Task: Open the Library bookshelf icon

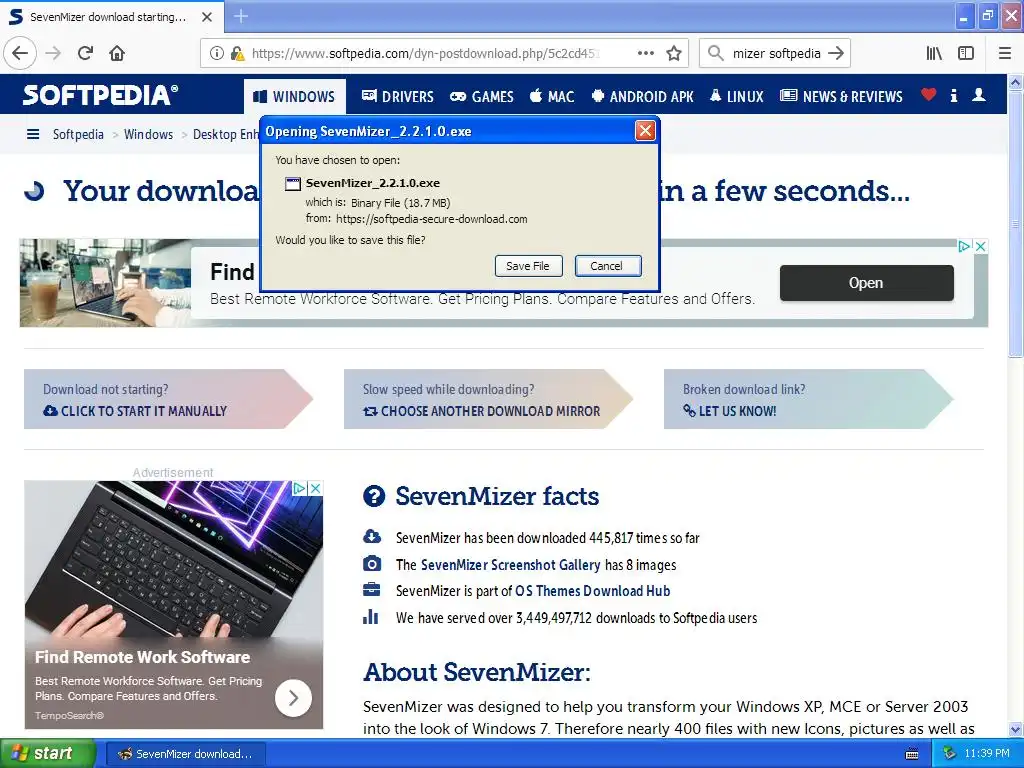Action: point(934,53)
